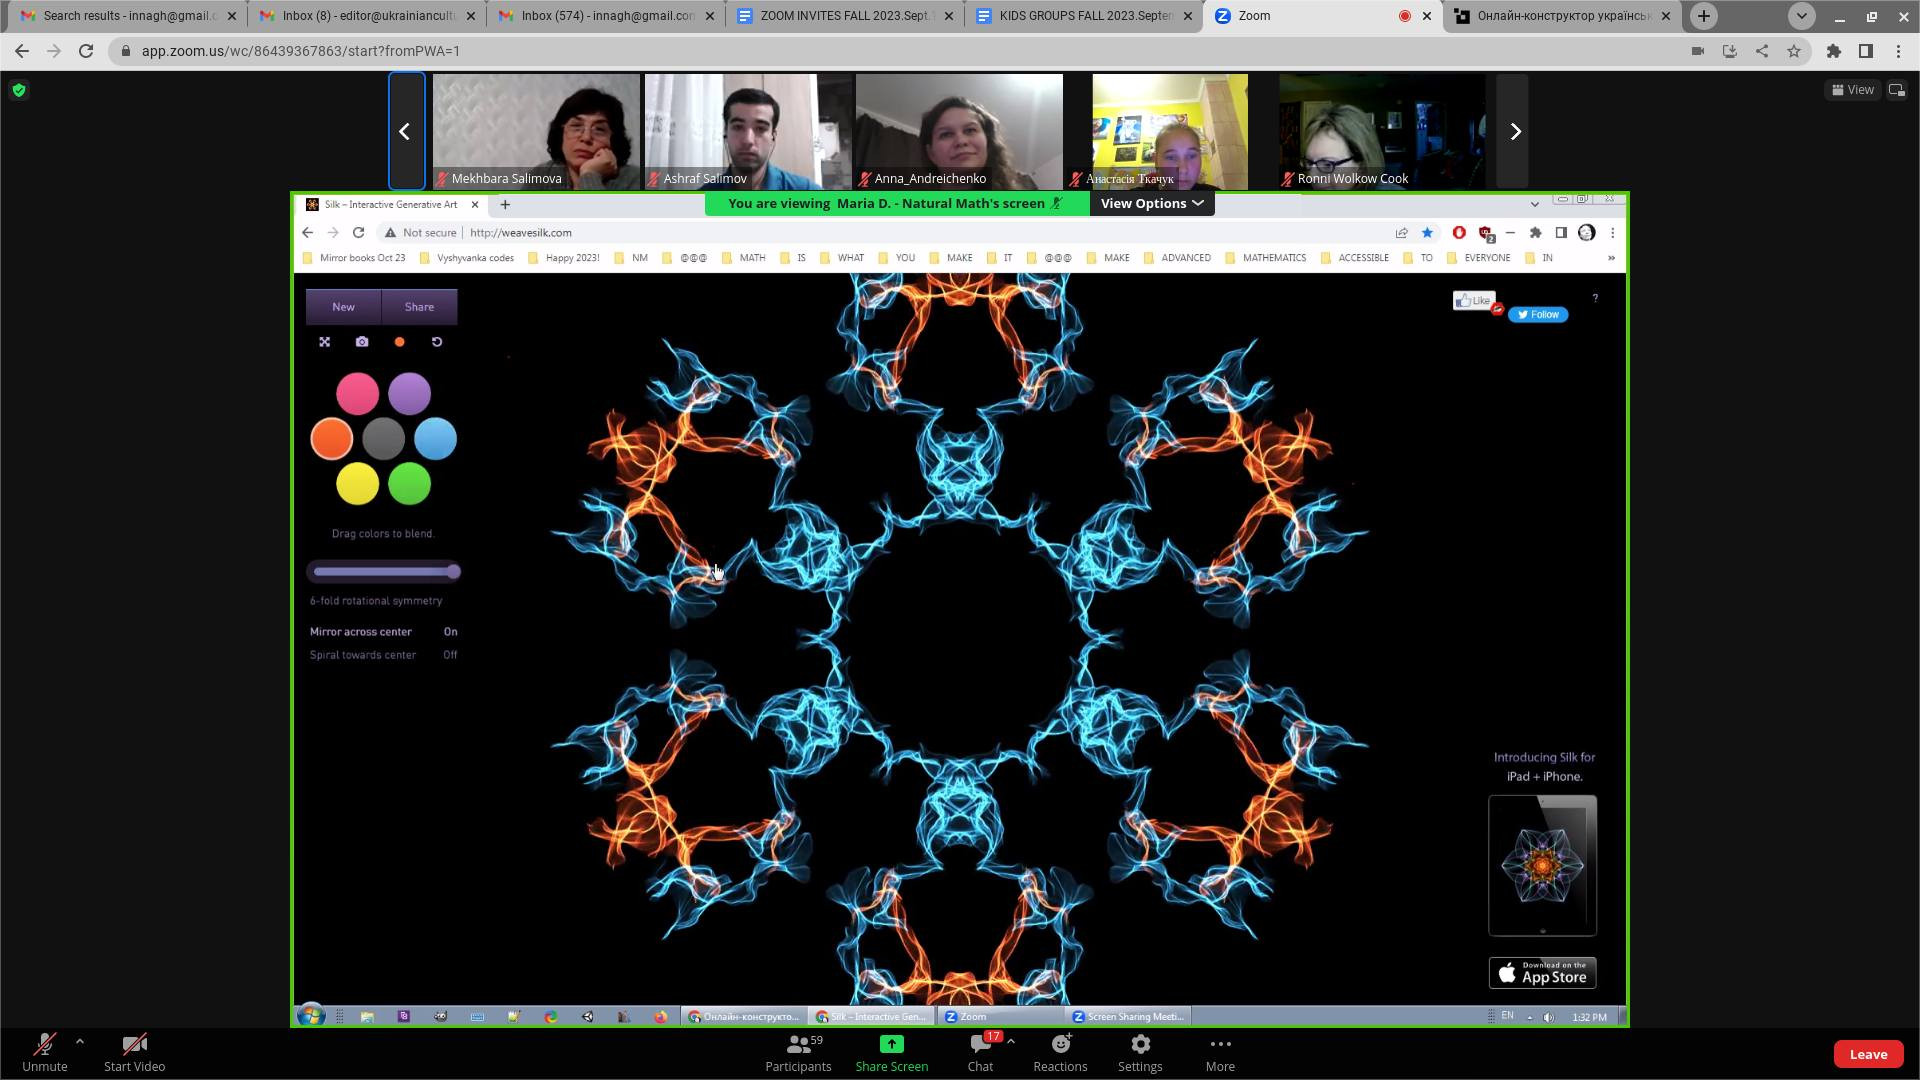Bookmark this page with star icon
Screen dimensions: 1920x1080
click(x=1794, y=51)
